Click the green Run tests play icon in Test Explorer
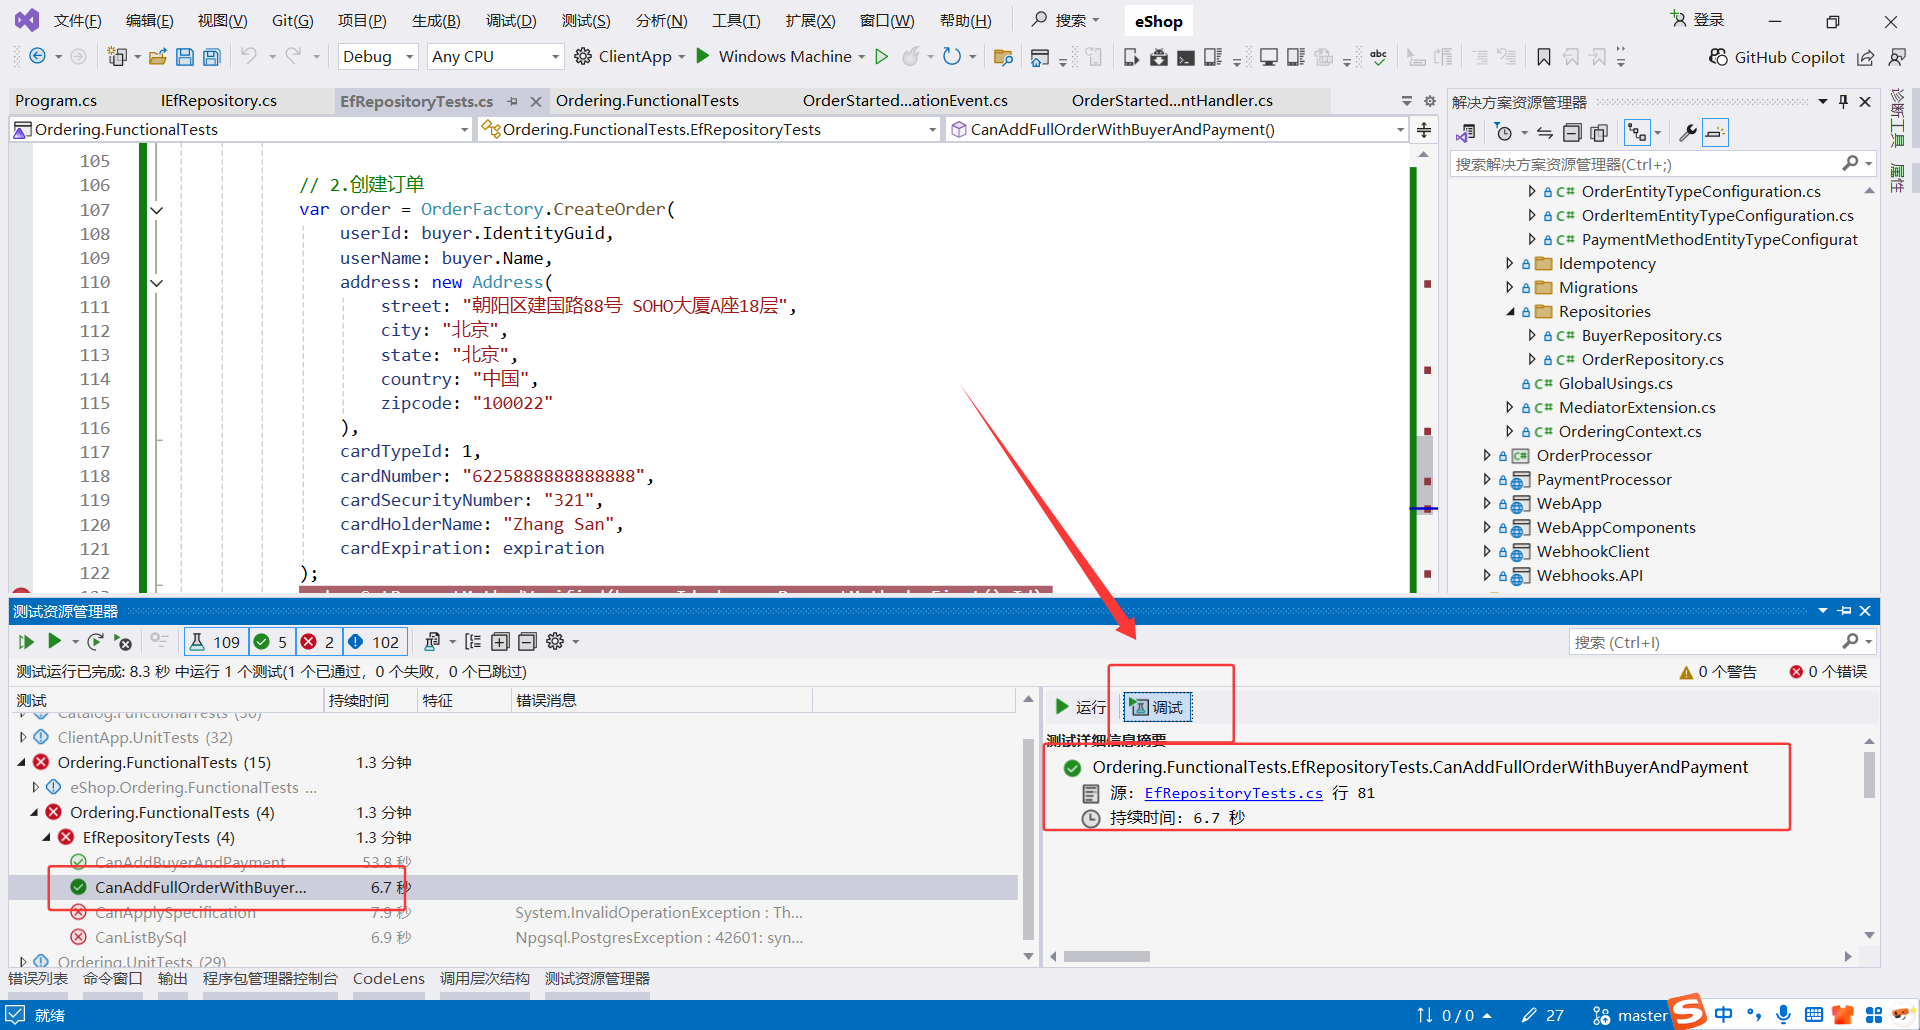 click(x=55, y=641)
